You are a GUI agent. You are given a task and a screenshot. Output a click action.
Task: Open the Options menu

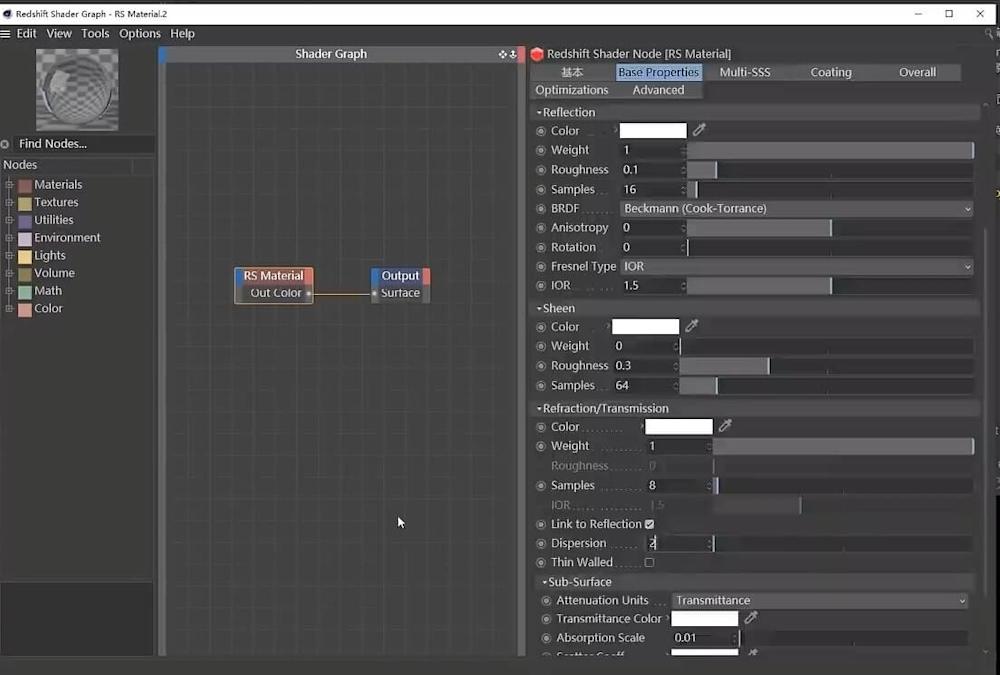[x=140, y=34]
